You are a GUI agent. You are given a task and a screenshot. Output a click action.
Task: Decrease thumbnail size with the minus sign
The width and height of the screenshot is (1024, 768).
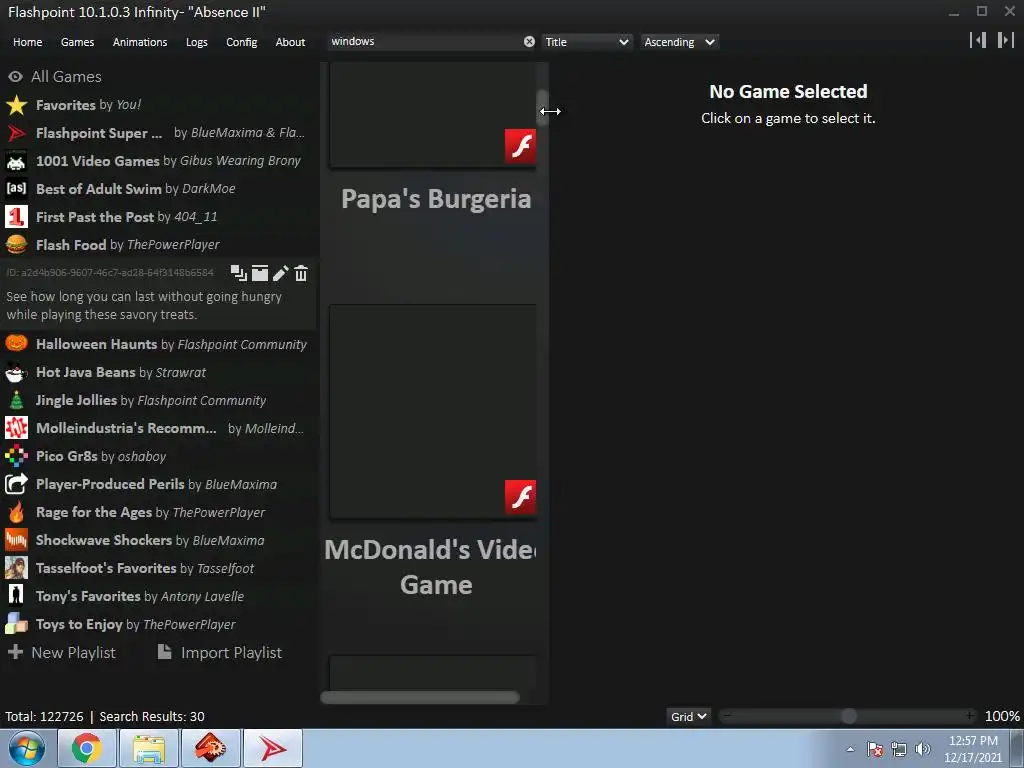[727, 716]
